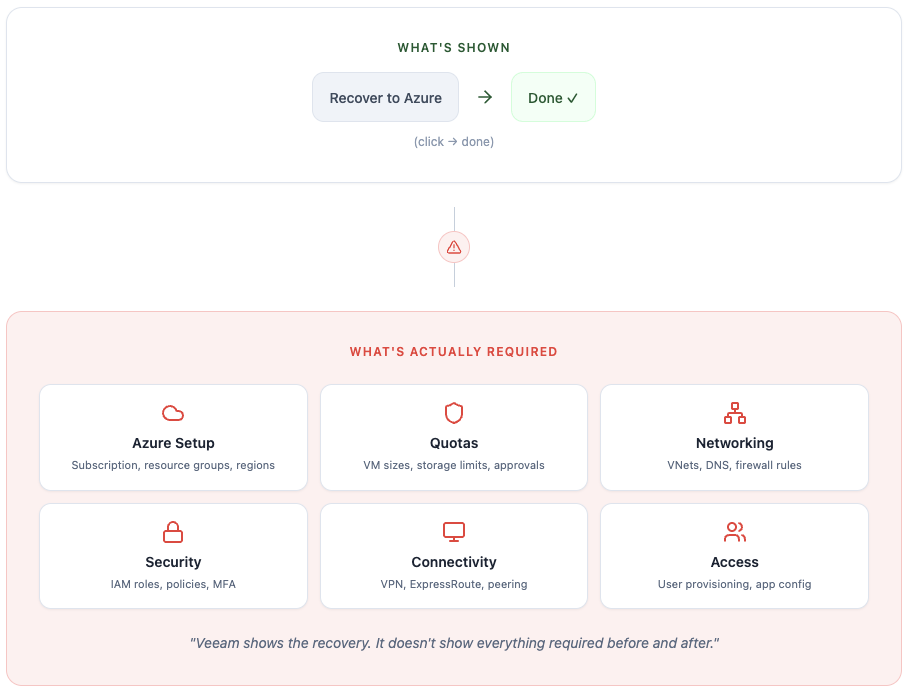This screenshot has width=910, height=693.
Task: Click the arrow between Recover and Done
Action: pos(485,97)
